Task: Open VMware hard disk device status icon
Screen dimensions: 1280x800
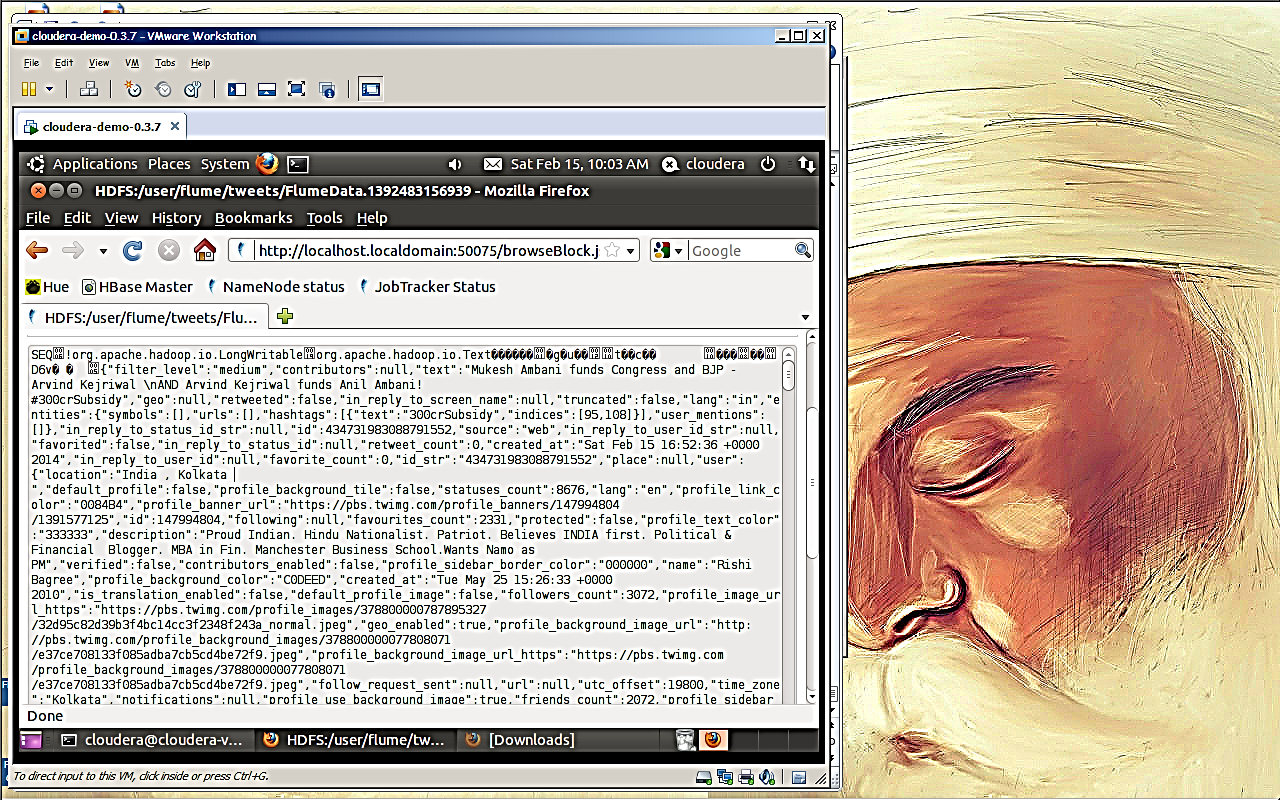Action: 704,777
